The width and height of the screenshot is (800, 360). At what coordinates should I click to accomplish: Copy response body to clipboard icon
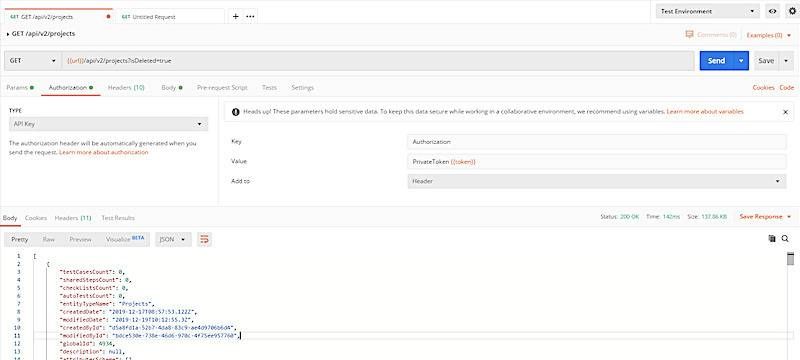[x=772, y=238]
